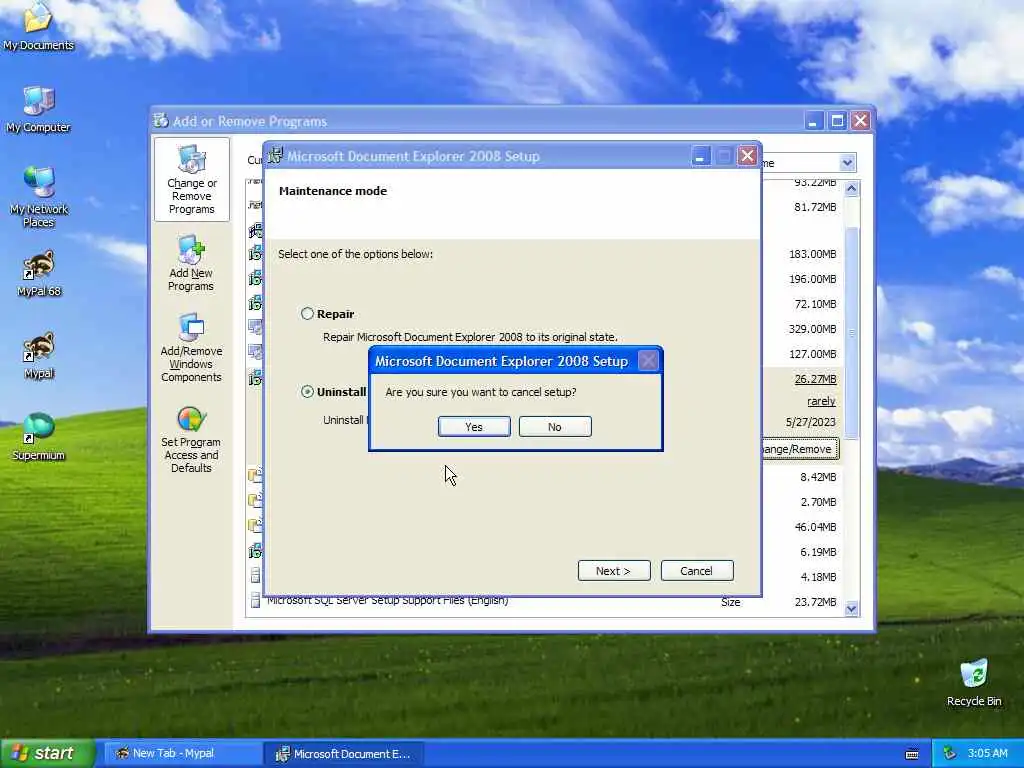Click the system tray notification icon
Viewport: 1024px width, 768px height.
coord(950,754)
